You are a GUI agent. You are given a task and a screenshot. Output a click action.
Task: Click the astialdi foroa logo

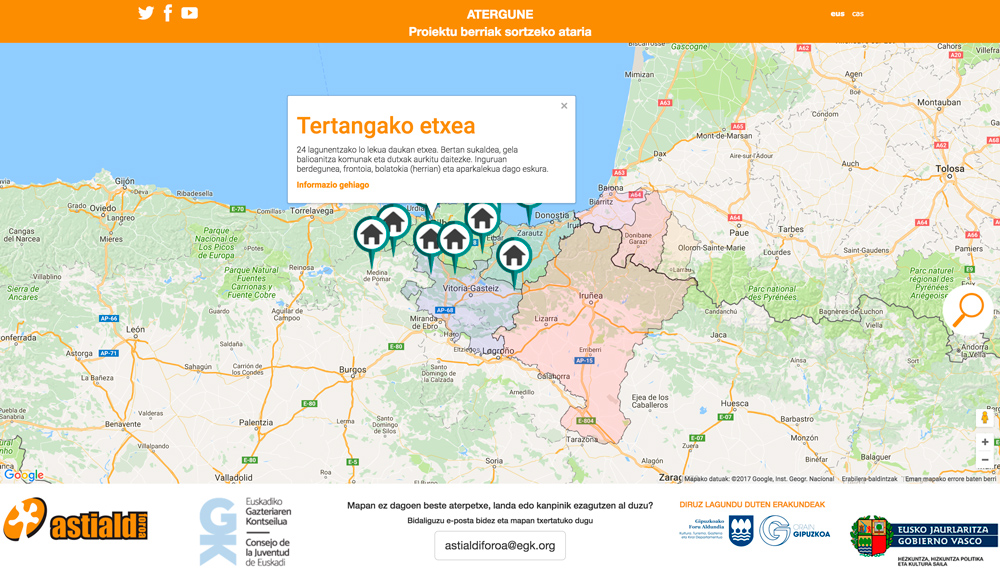(75, 520)
